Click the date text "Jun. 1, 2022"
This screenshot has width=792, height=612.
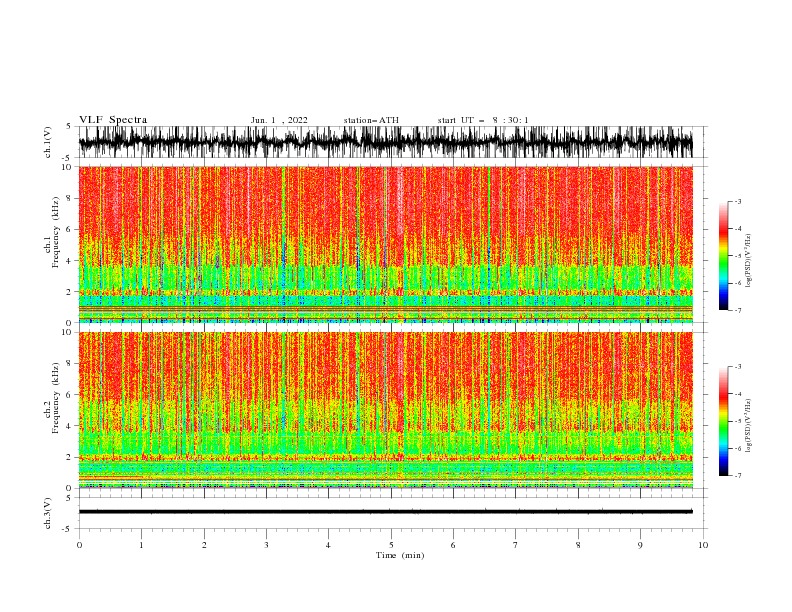pos(279,120)
